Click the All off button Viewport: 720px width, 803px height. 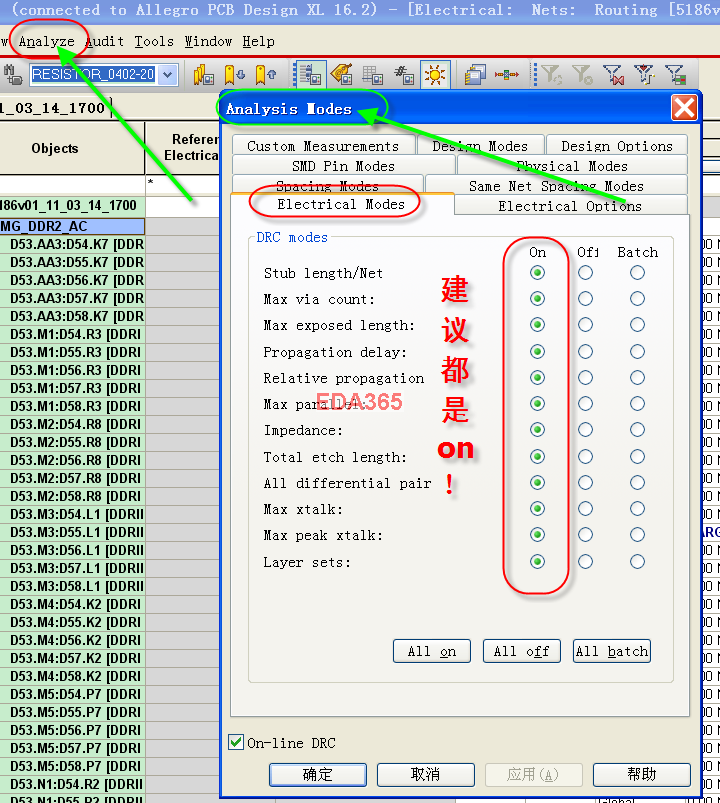tap(521, 651)
